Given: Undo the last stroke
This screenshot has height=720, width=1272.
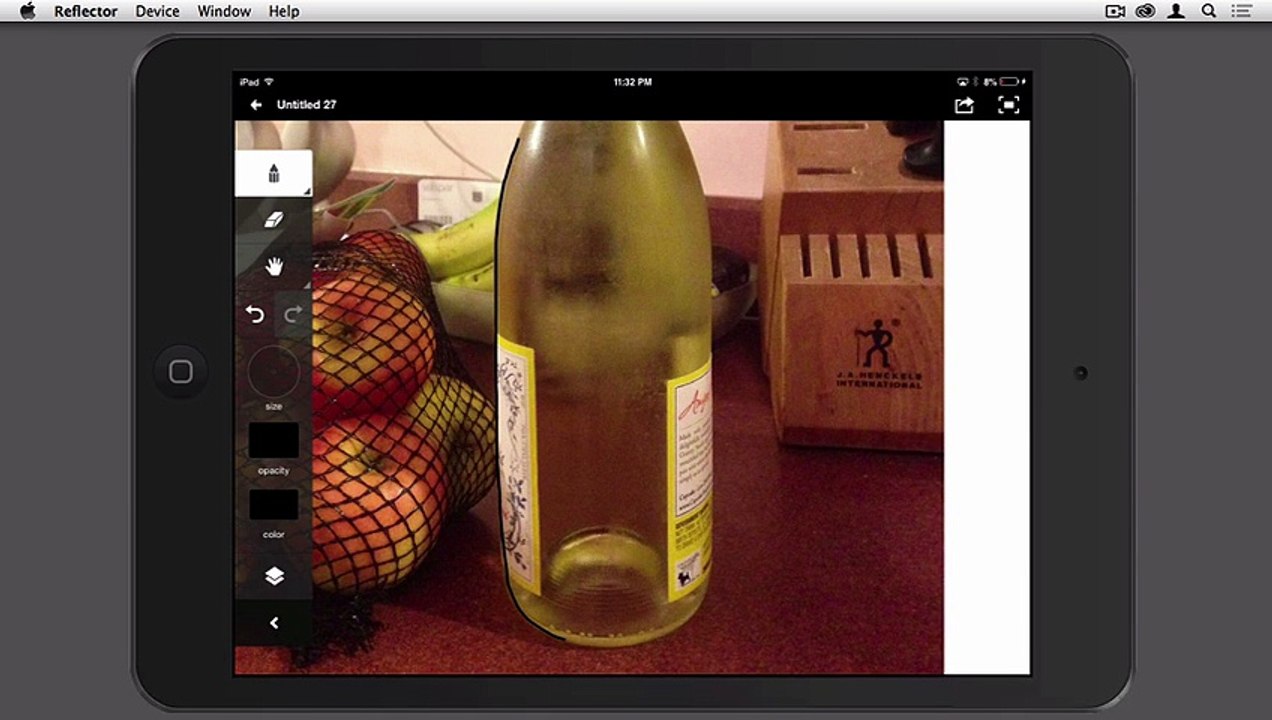Looking at the screenshot, I should point(255,315).
